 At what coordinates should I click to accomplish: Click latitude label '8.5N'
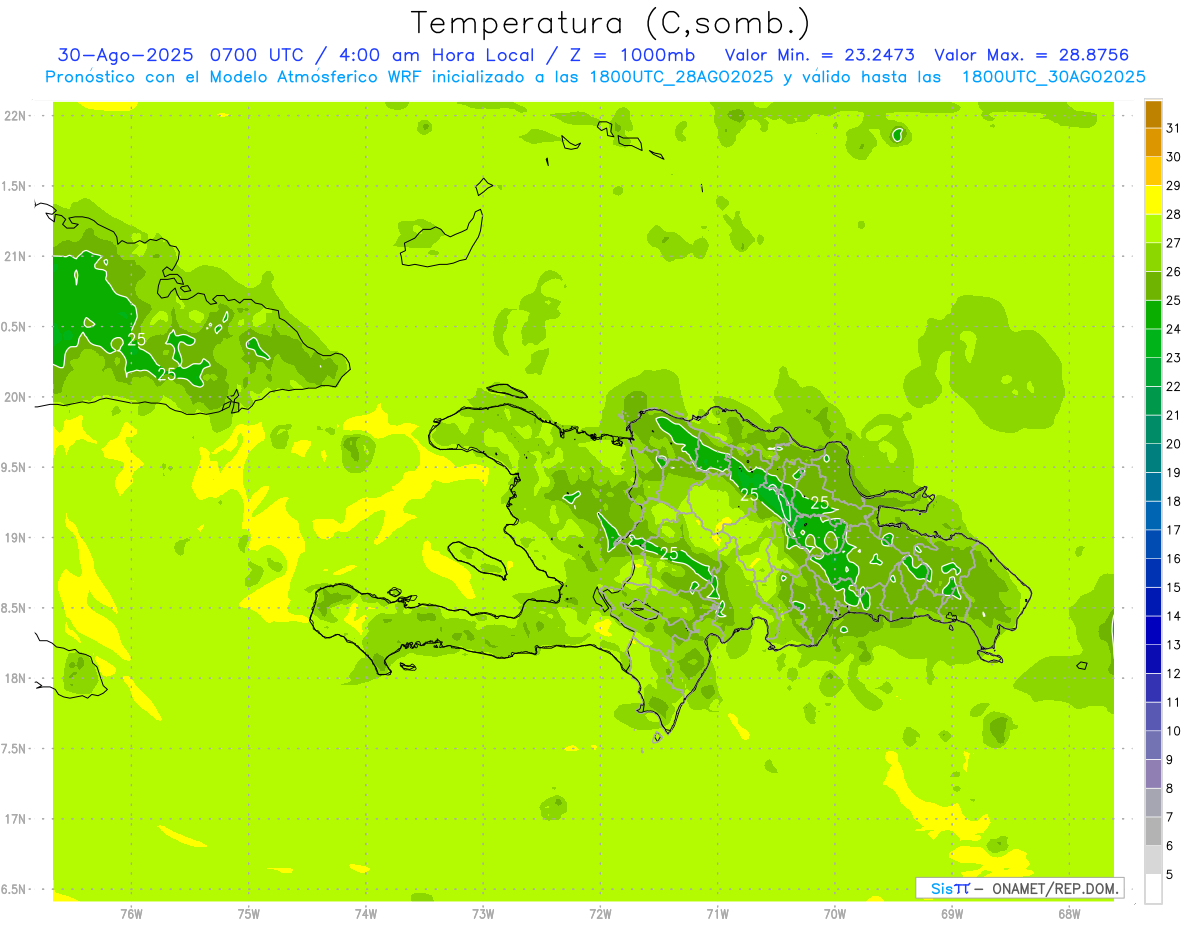coord(14,609)
